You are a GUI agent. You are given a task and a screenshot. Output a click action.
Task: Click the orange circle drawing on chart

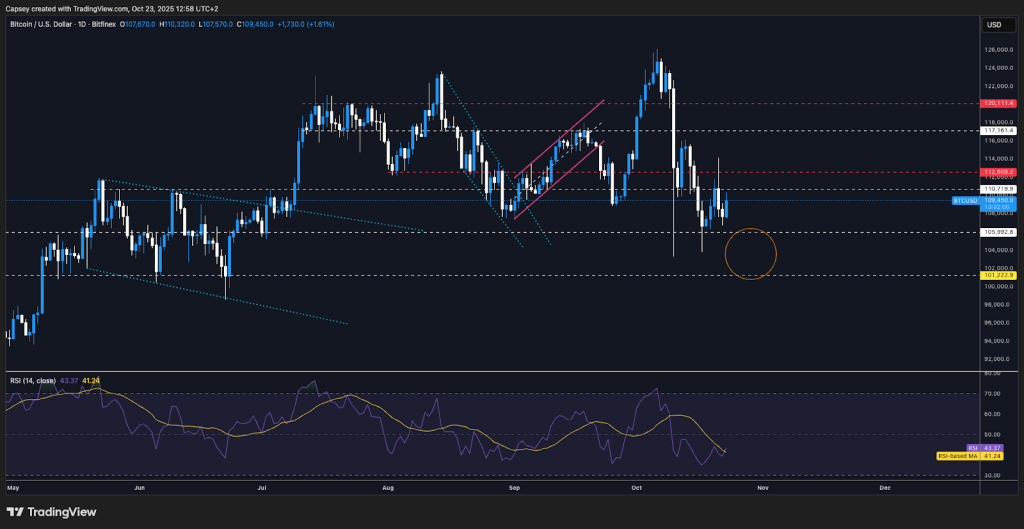(x=750, y=254)
